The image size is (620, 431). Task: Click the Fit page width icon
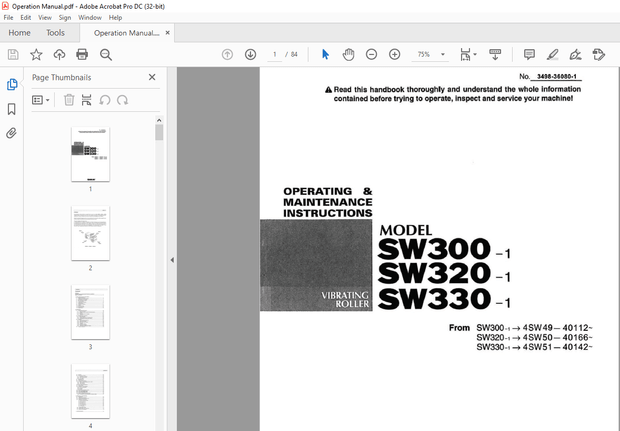click(465, 55)
